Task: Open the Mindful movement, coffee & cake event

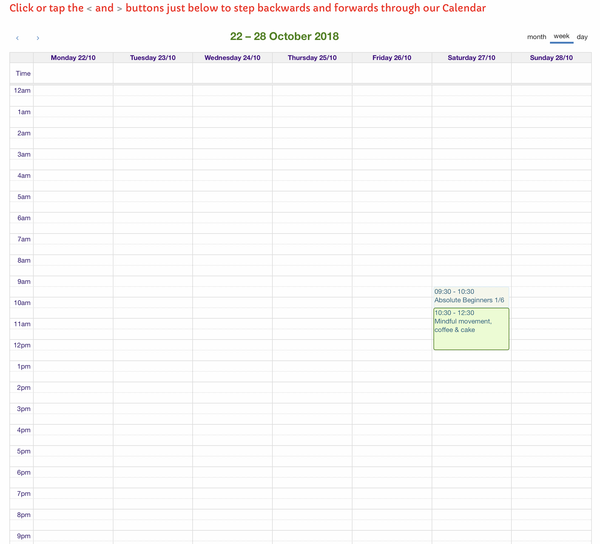Action: (471, 329)
